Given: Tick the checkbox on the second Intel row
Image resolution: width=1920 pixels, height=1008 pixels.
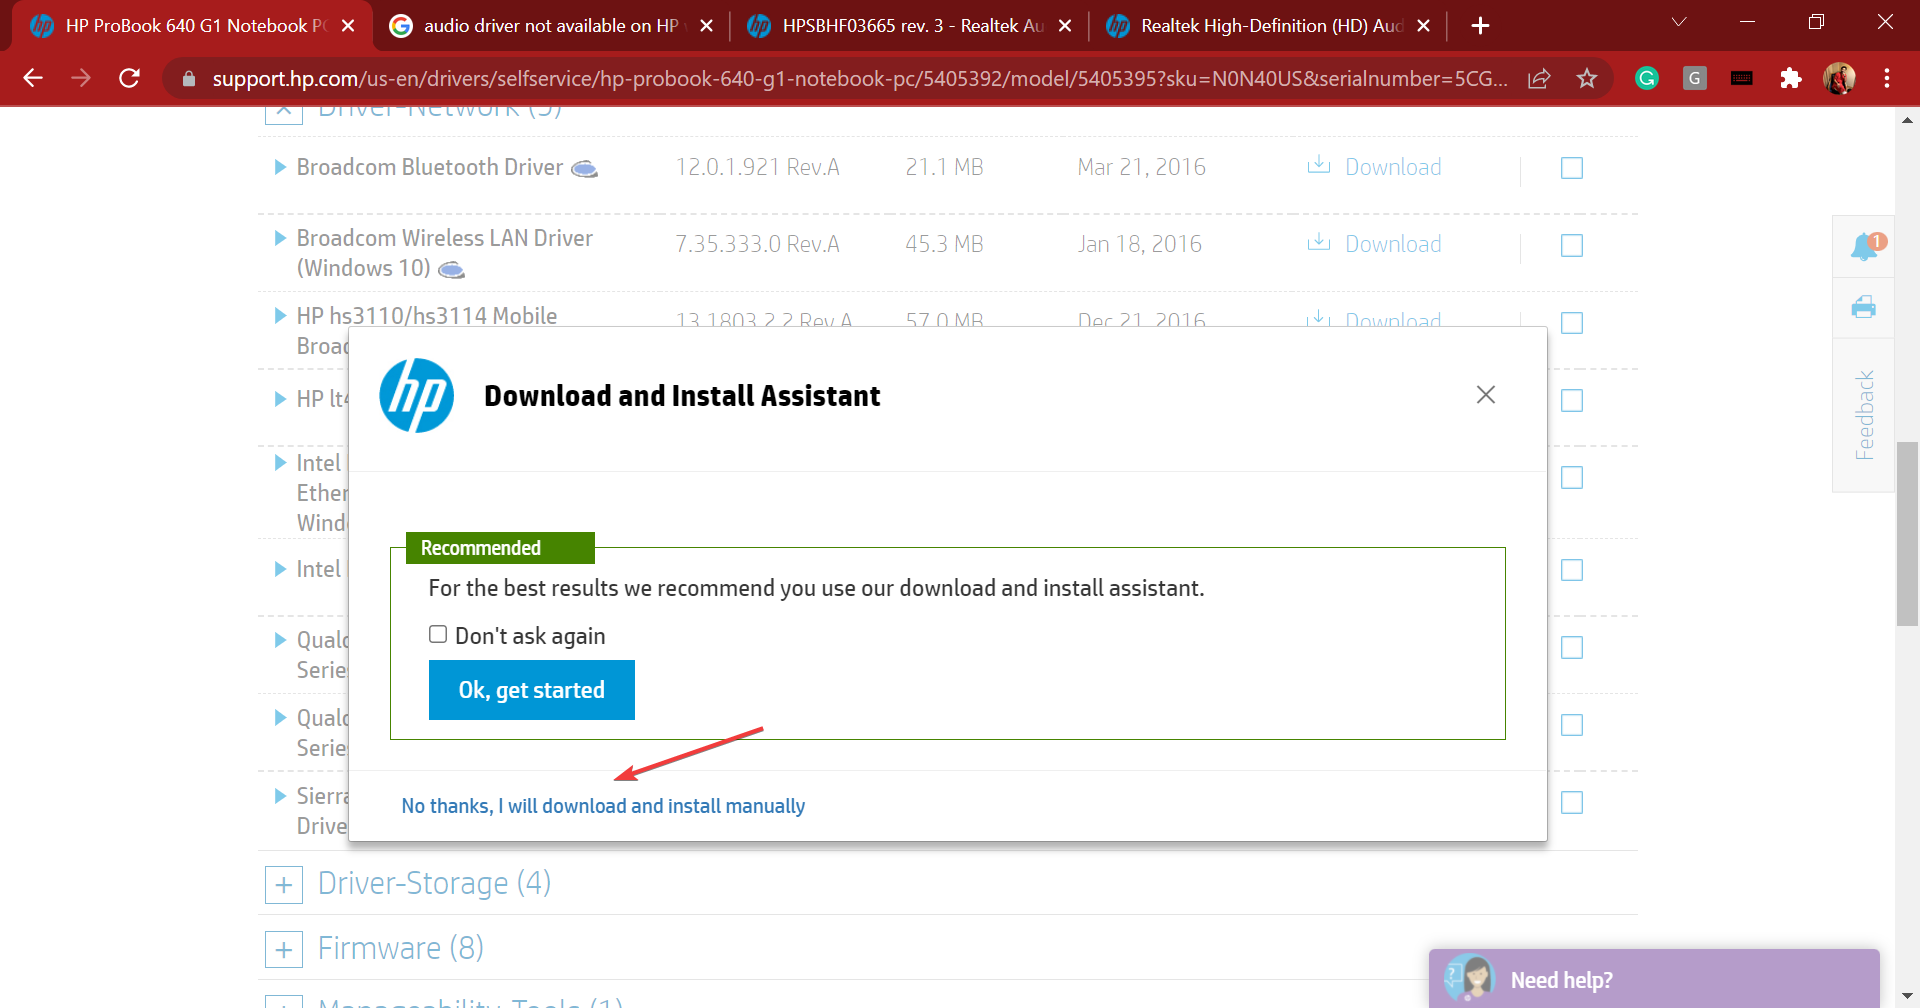Looking at the screenshot, I should click(1572, 570).
